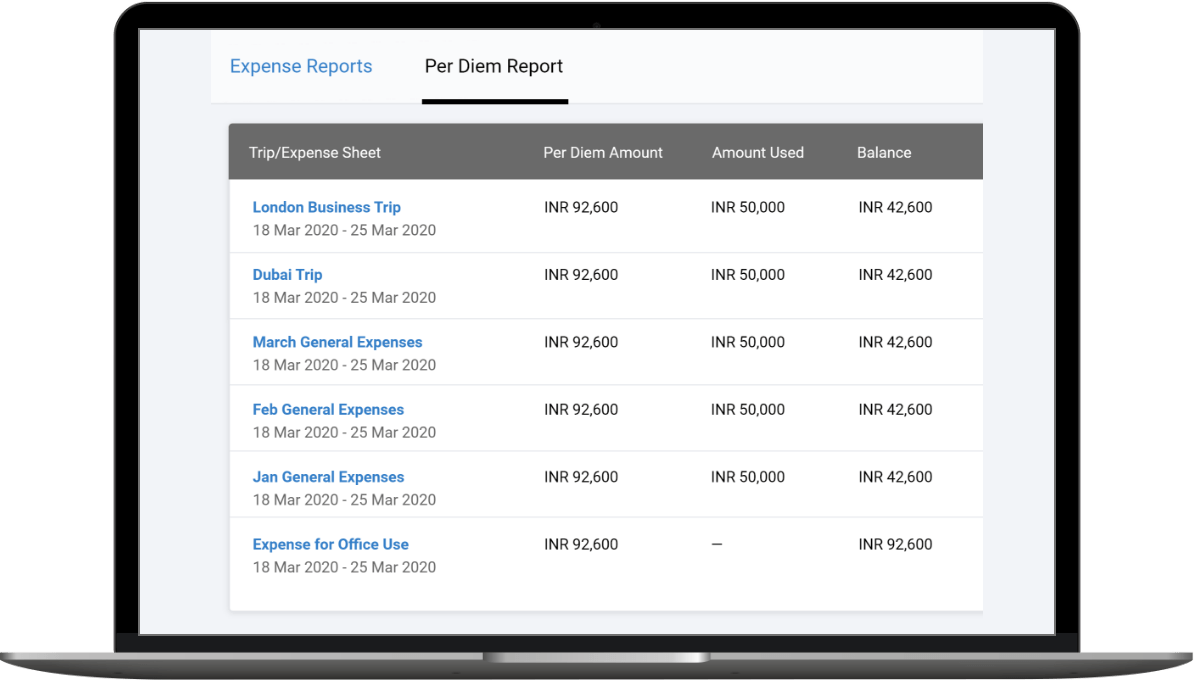Switch to the Expense Reports tab
Image resolution: width=1194 pixels, height=680 pixels.
pos(301,66)
